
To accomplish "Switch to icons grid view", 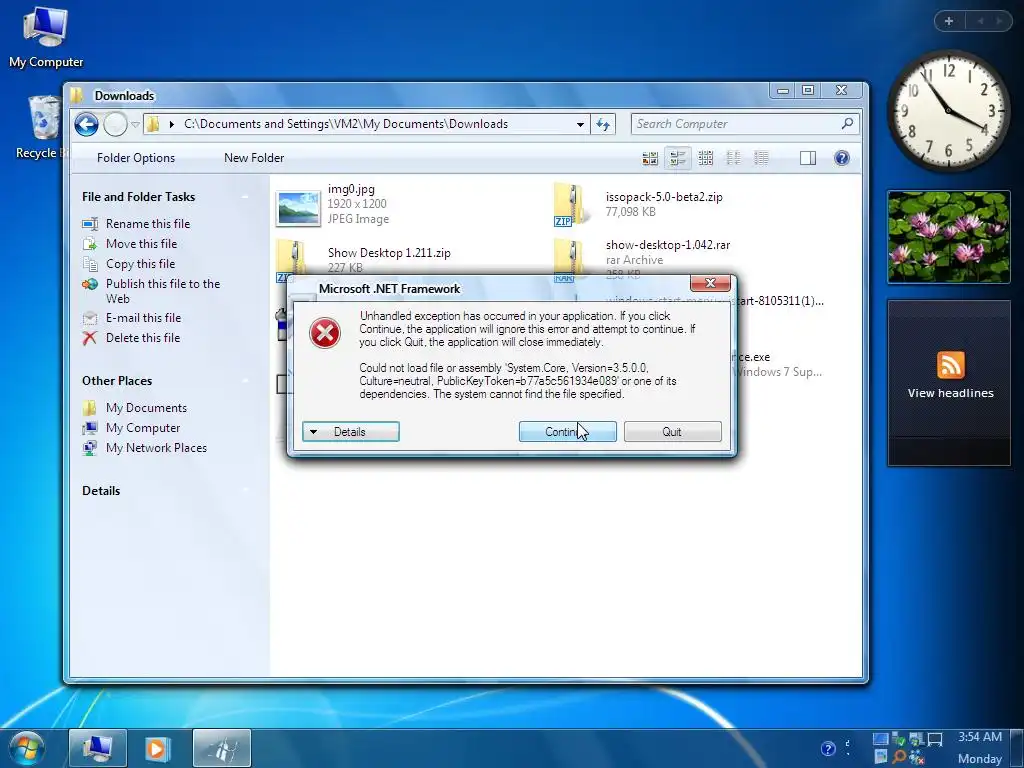I will coord(705,158).
